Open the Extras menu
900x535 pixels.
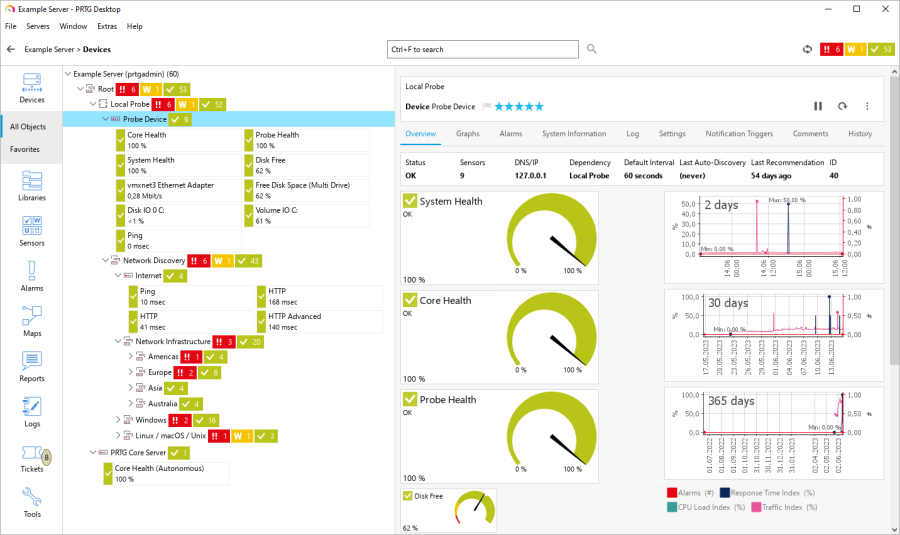106,26
